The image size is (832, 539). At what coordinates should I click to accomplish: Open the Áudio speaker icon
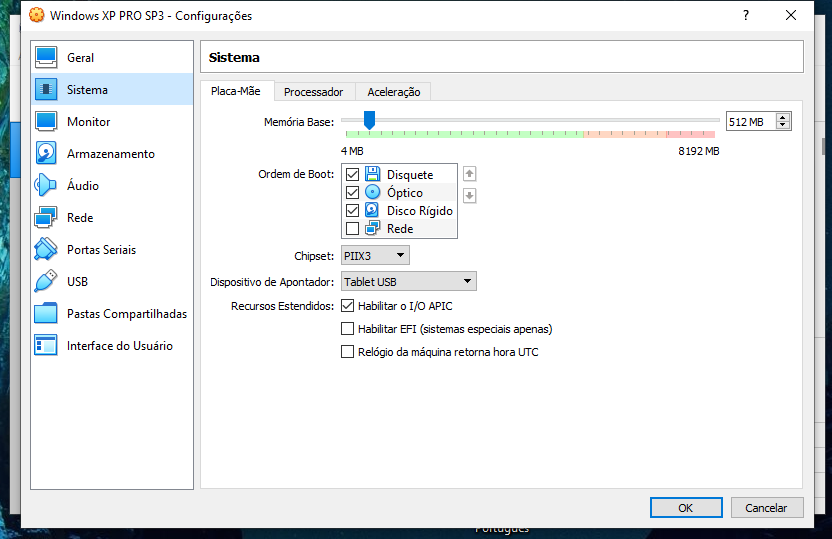tap(46, 185)
